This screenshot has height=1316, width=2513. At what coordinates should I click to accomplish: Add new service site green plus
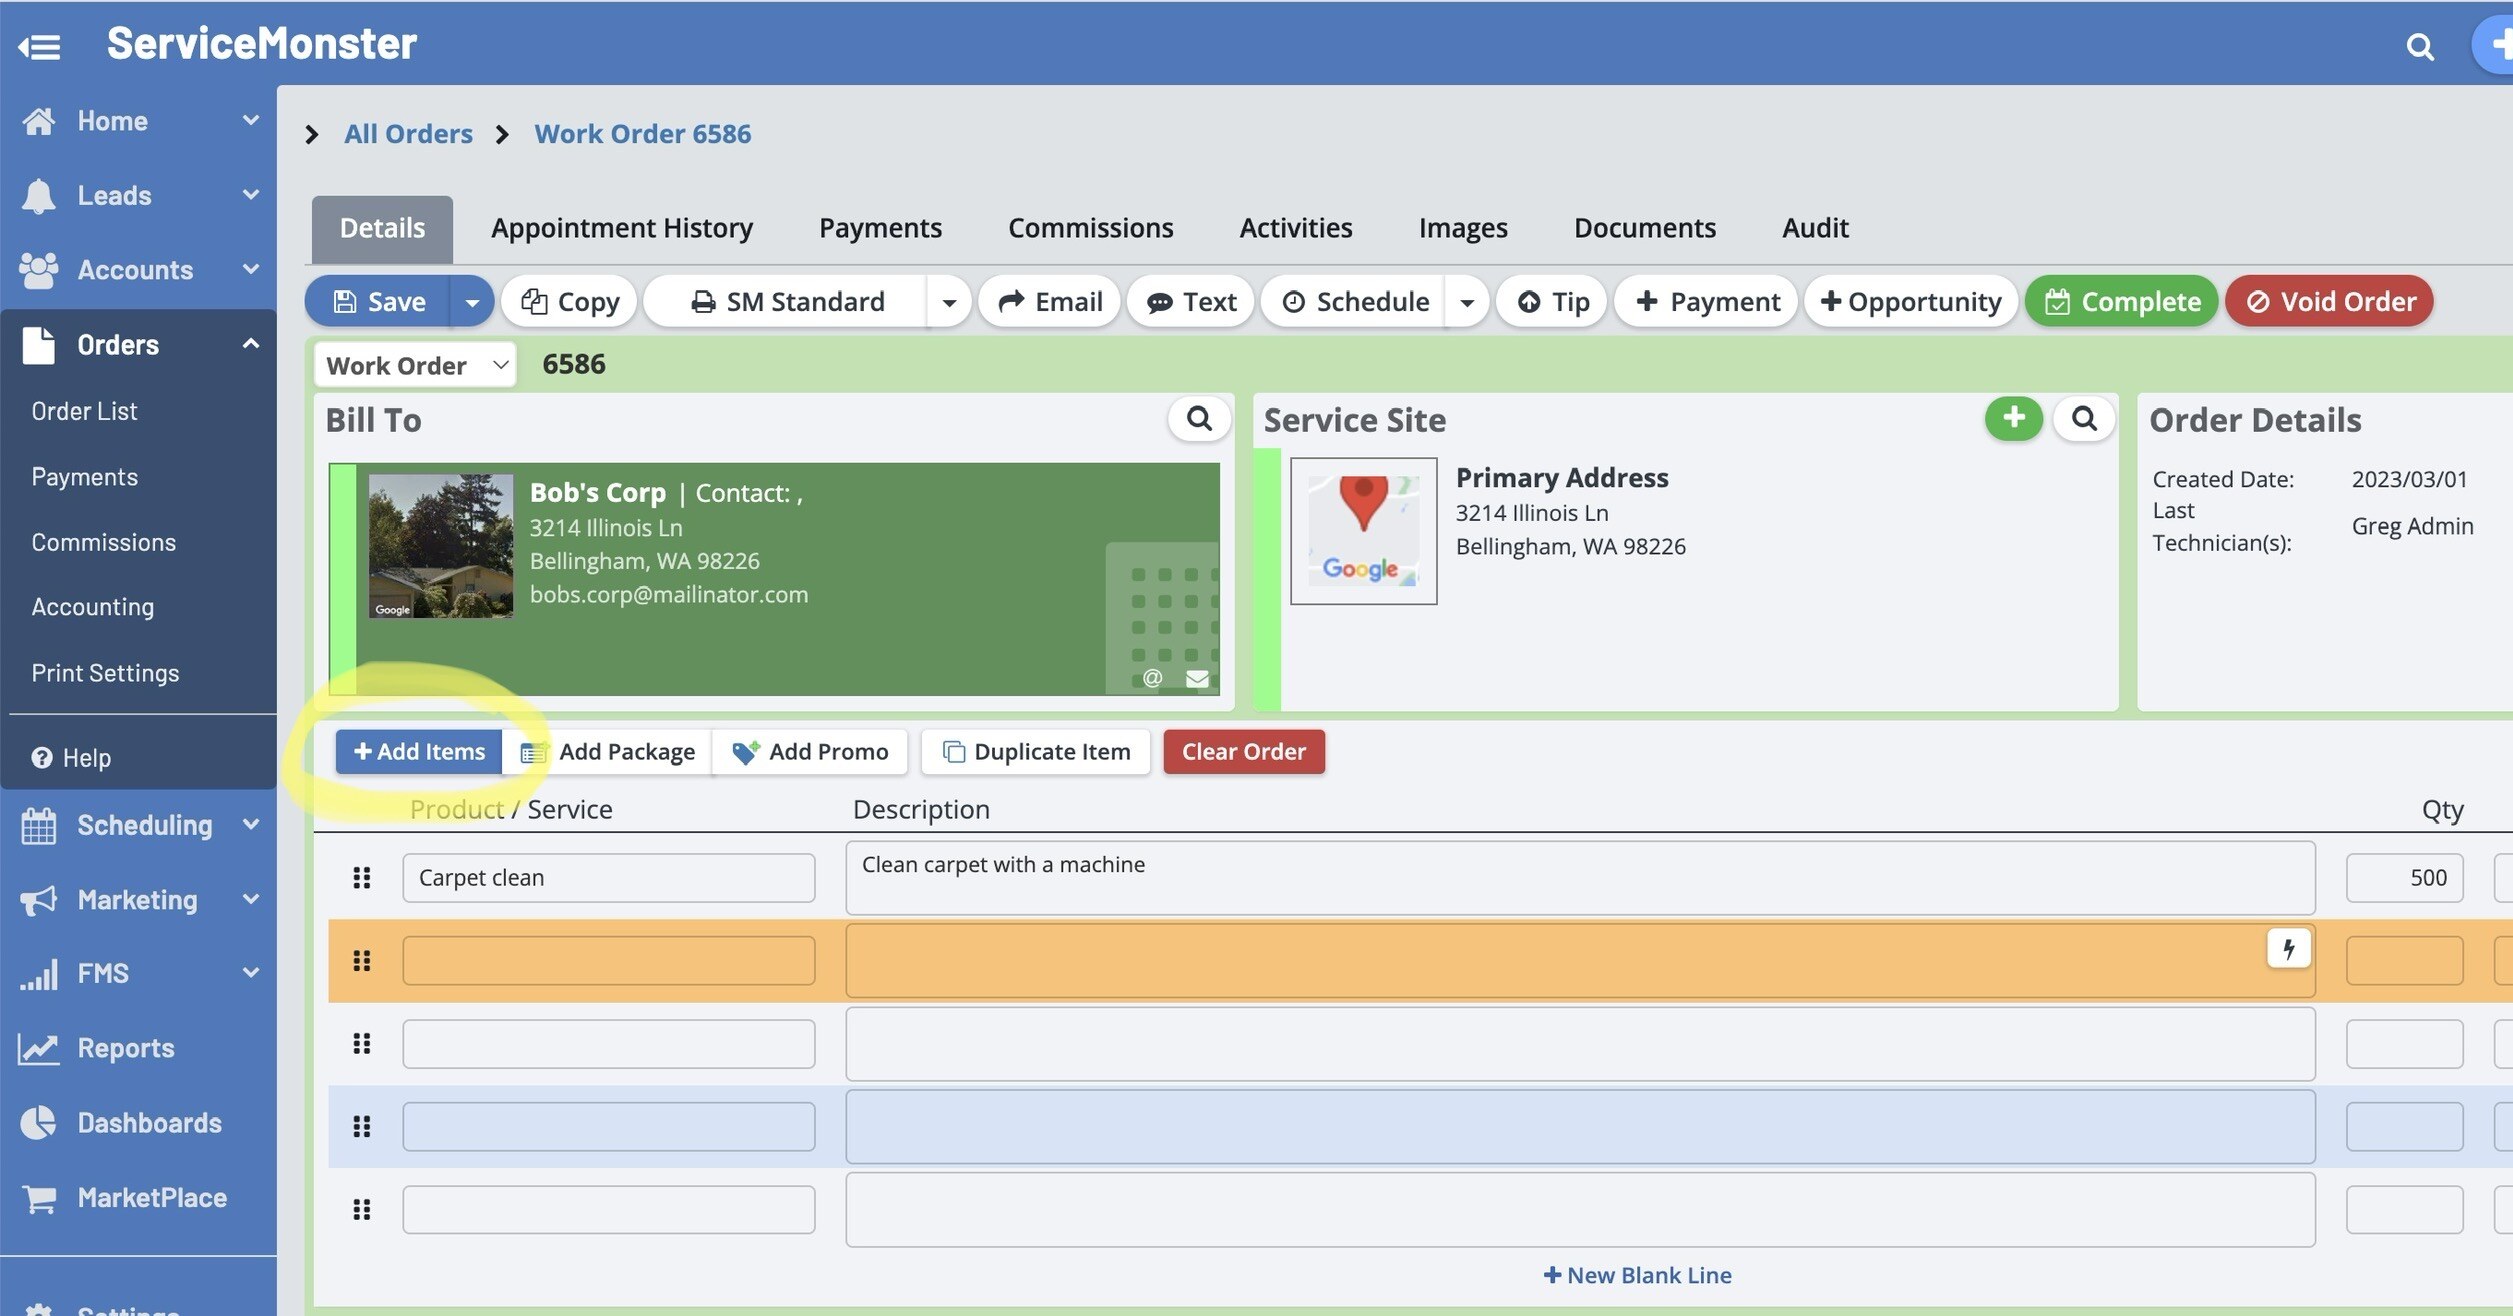[2013, 418]
